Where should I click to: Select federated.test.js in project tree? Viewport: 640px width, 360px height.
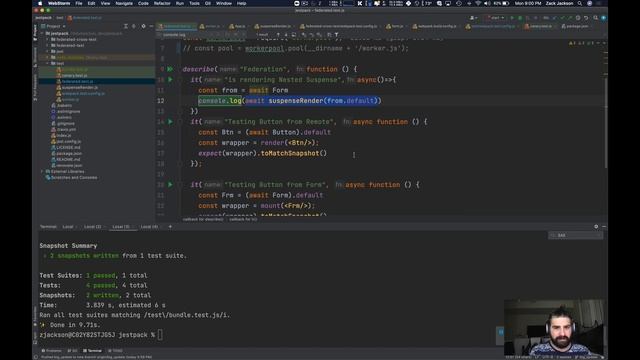coord(77,81)
